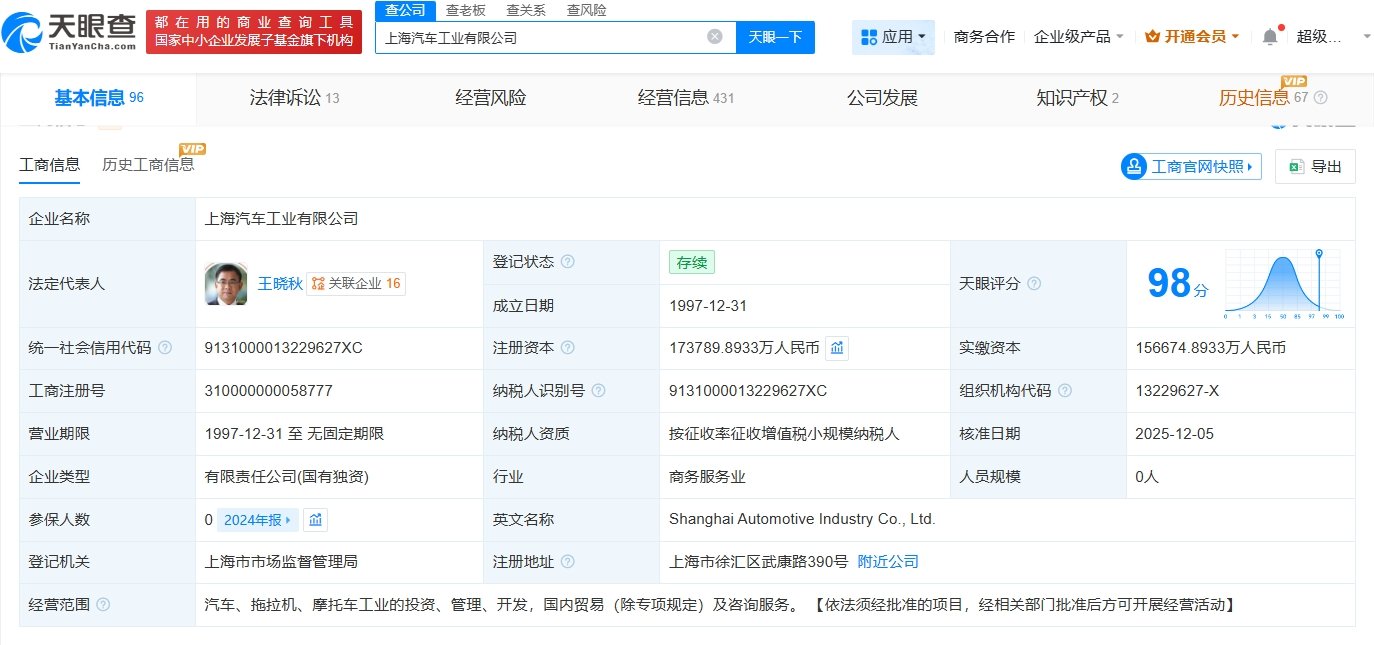Open the 应用 dropdown menu
This screenshot has width=1374, height=645.
point(893,37)
